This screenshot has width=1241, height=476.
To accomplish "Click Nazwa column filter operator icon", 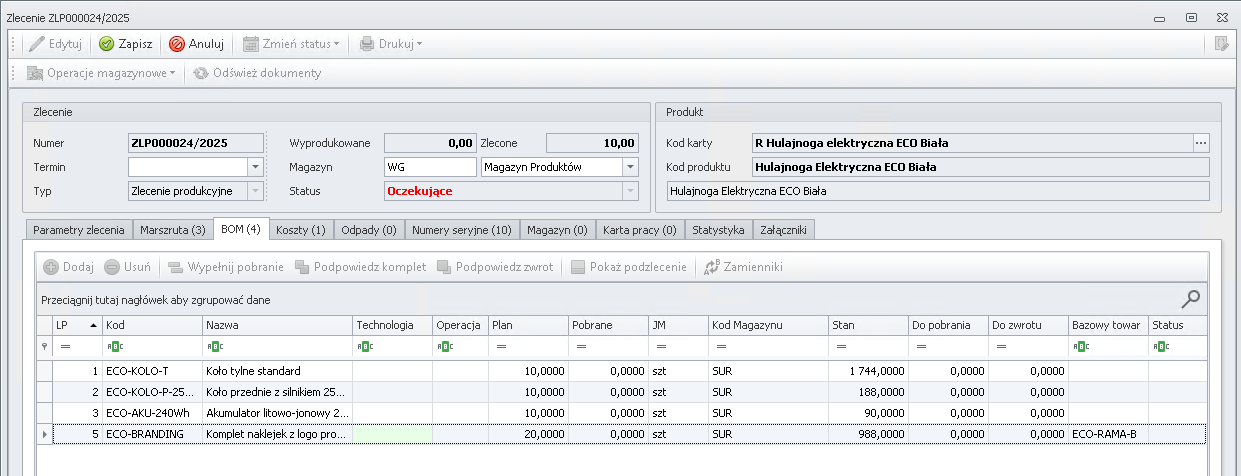I will pyautogui.click(x=213, y=347).
